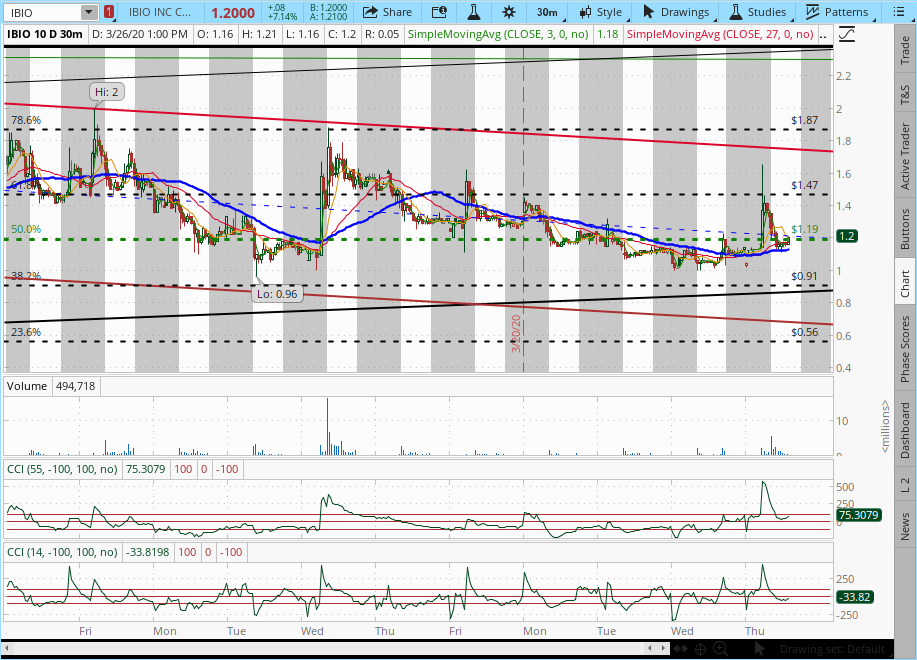Screen dimensions: 917x660
Task: Open the symbol history dropdown arrow
Action: 89,12
